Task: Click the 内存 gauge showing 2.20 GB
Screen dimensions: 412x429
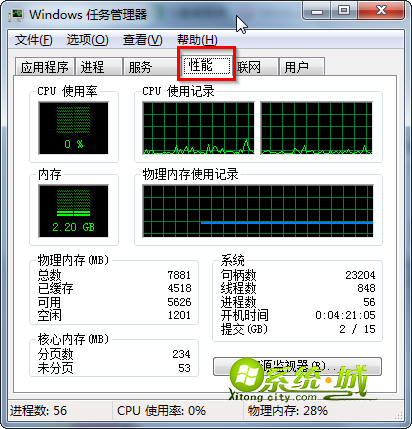Action: click(x=73, y=211)
